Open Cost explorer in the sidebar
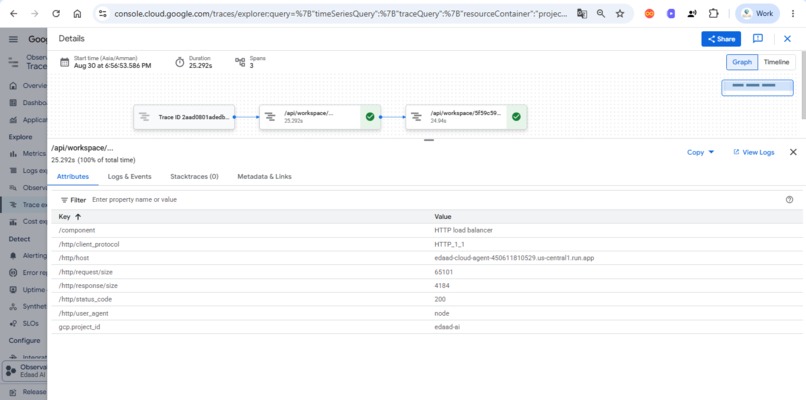This screenshot has width=806, height=400. 28,222
